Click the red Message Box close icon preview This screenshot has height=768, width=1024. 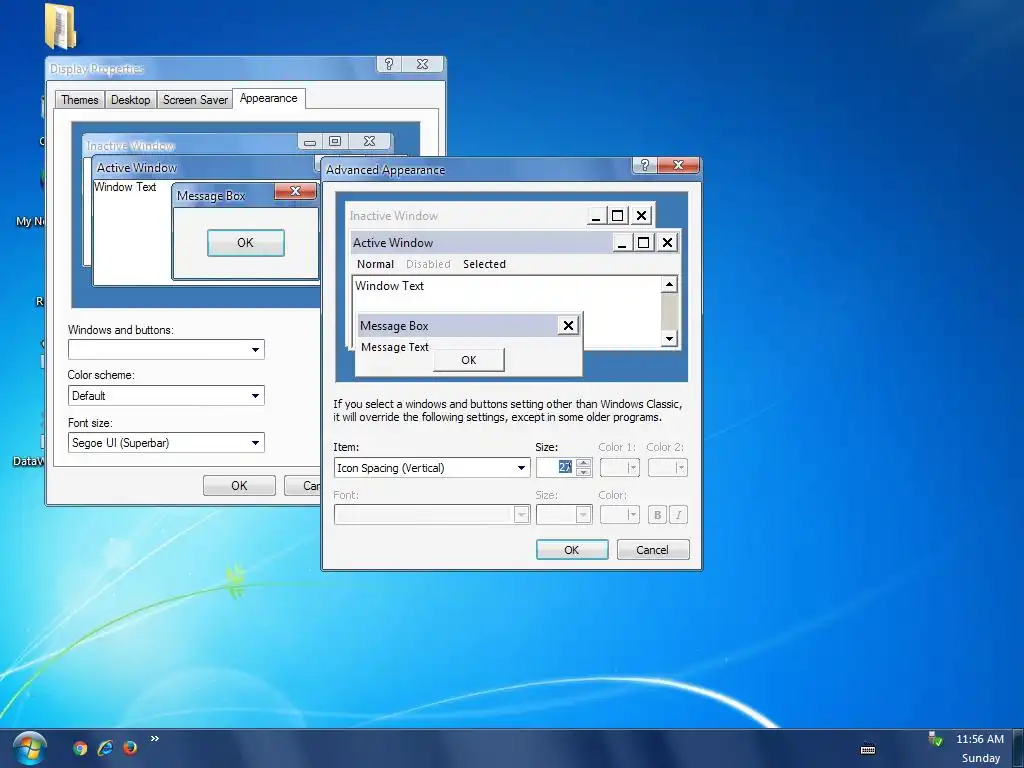pos(295,191)
